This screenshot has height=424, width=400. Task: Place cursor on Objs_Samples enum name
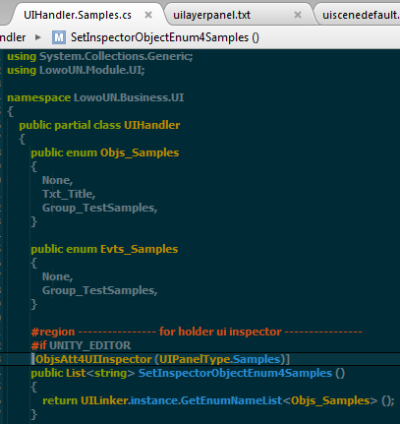[x=140, y=153]
